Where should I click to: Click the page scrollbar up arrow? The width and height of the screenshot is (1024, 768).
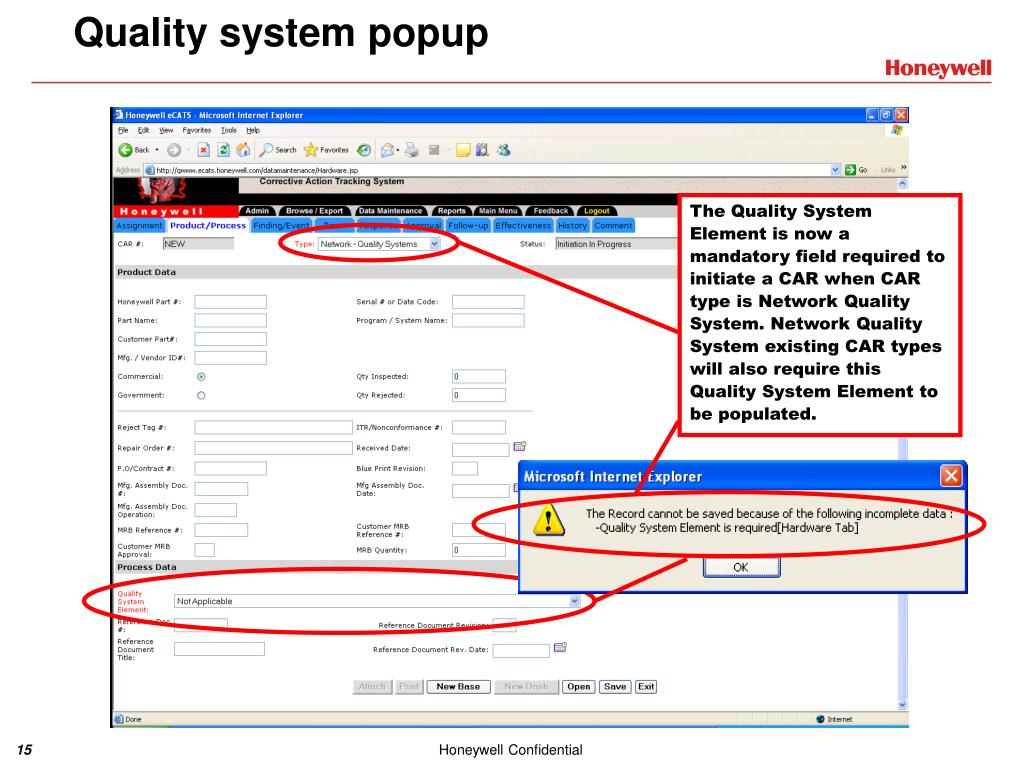tap(903, 184)
